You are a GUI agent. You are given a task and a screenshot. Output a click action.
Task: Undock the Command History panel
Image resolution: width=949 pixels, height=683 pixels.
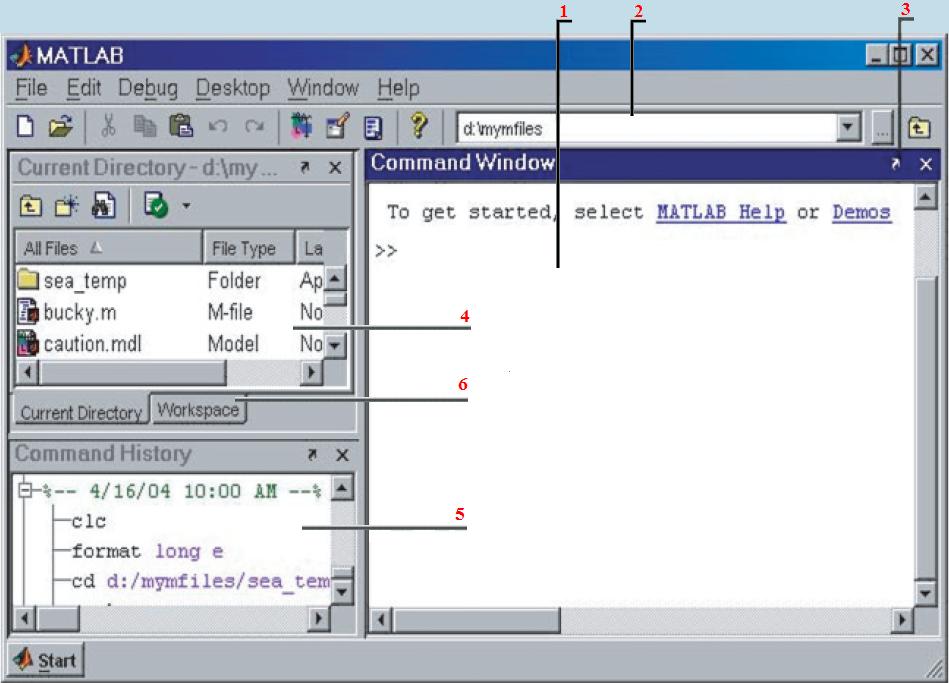coord(312,455)
